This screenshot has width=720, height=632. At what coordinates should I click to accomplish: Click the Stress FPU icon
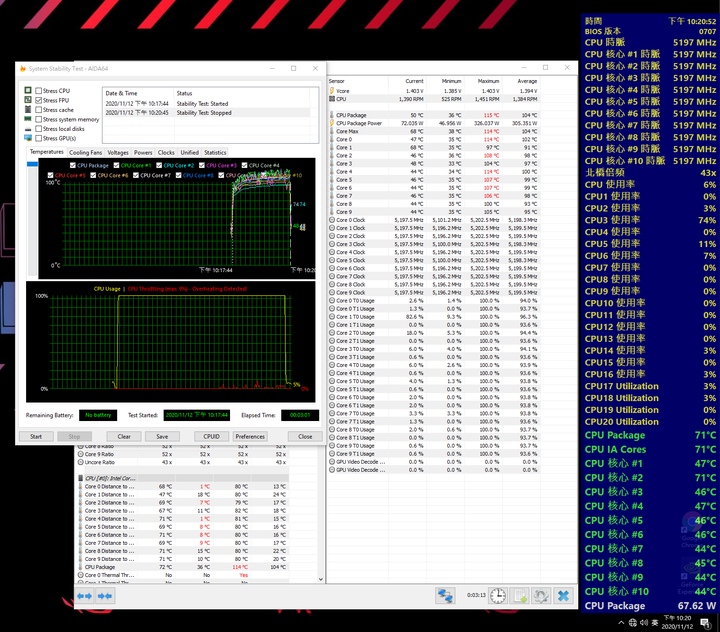point(28,100)
